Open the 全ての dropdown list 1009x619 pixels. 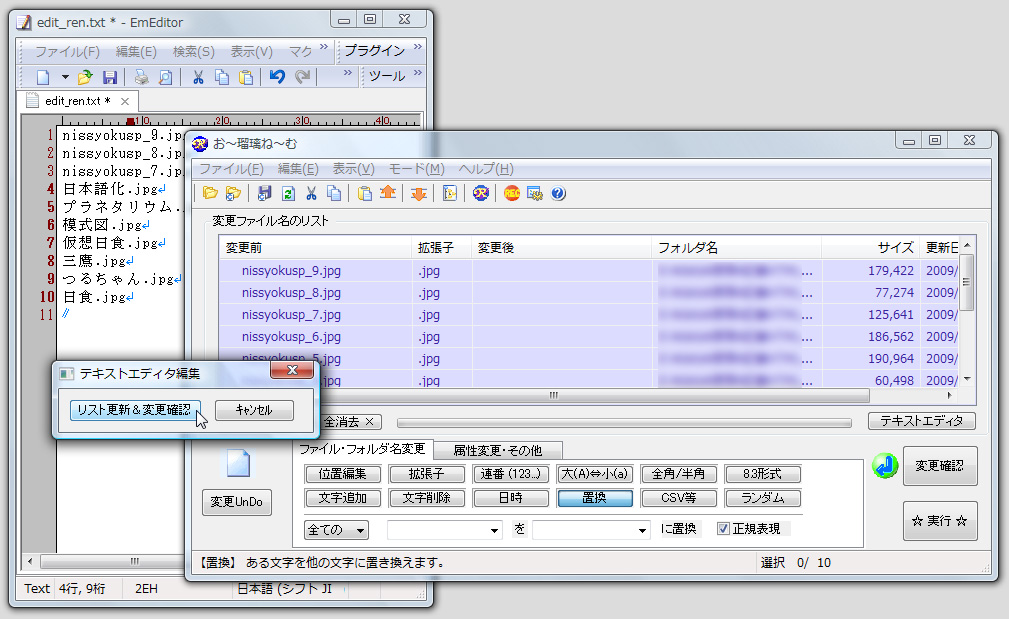(334, 529)
